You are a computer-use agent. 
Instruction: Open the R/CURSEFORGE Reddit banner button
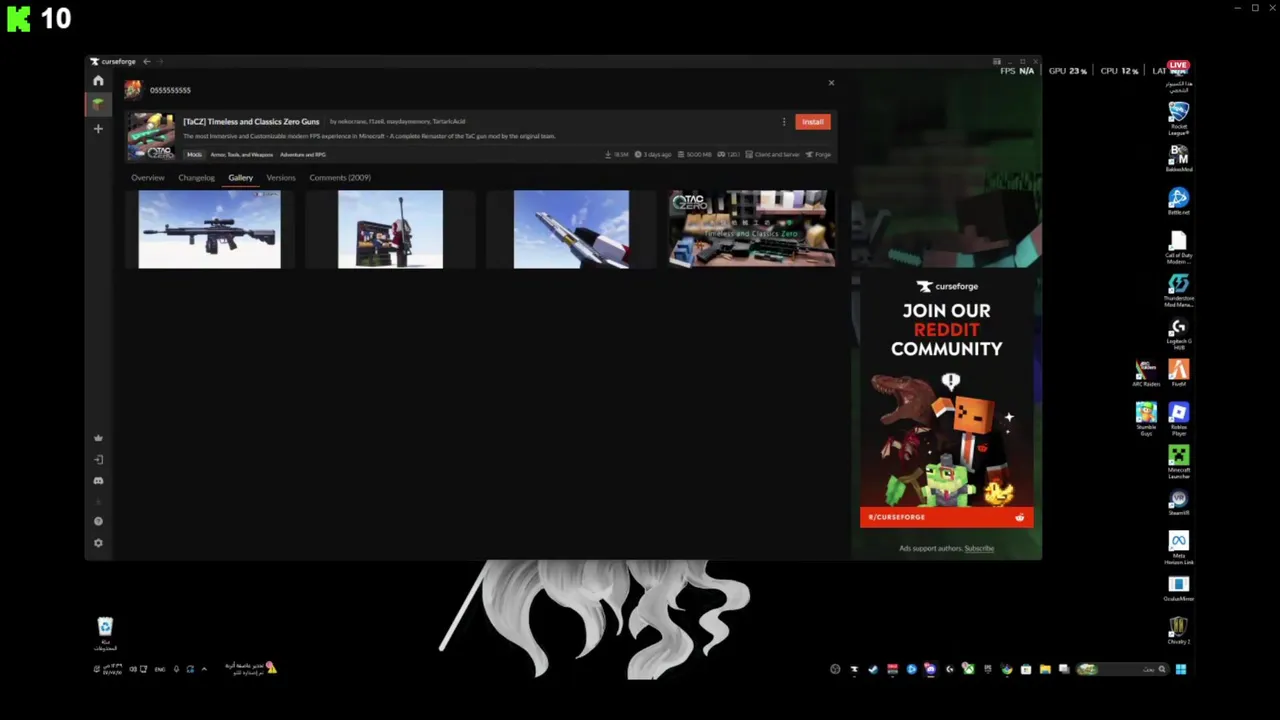click(946, 517)
